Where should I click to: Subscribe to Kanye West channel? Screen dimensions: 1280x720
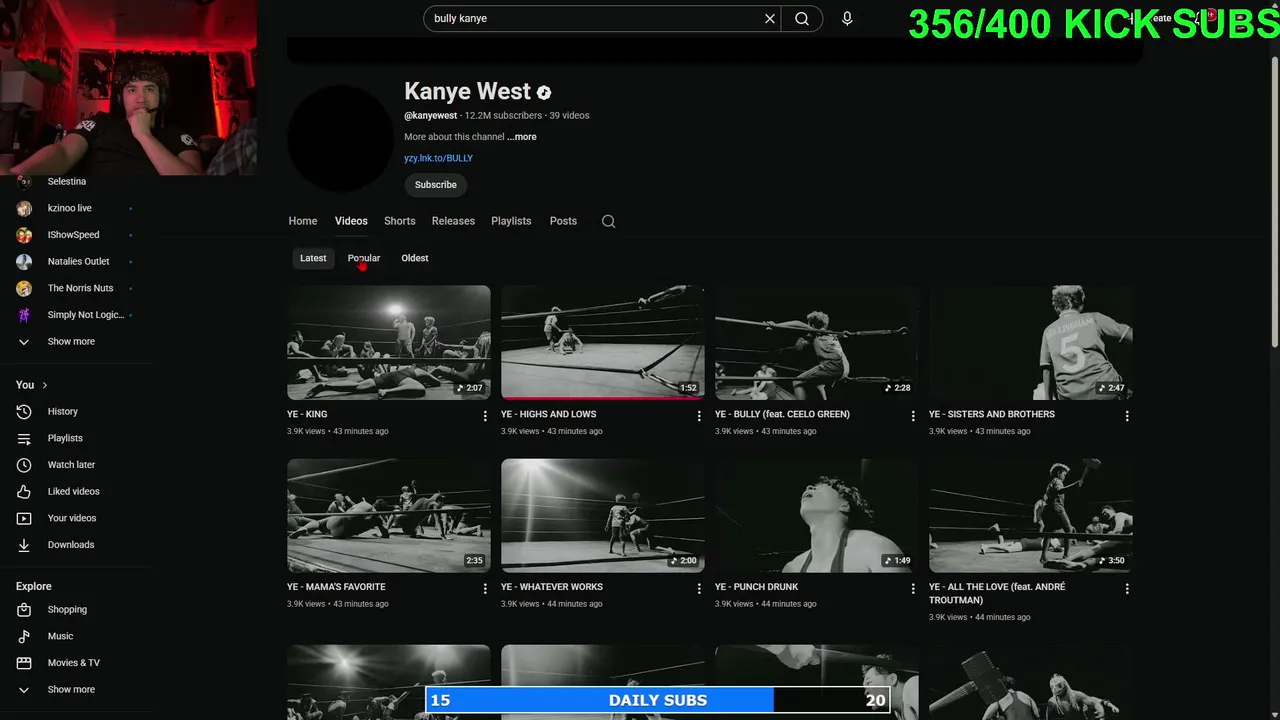[x=436, y=185]
